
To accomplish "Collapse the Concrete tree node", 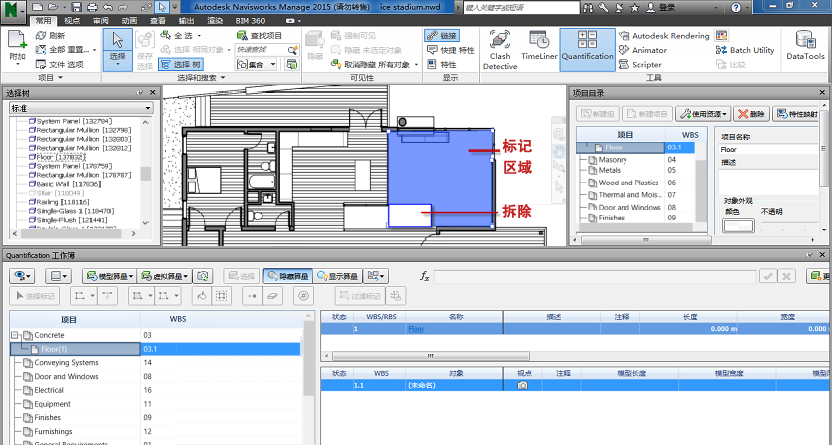I will [15, 335].
